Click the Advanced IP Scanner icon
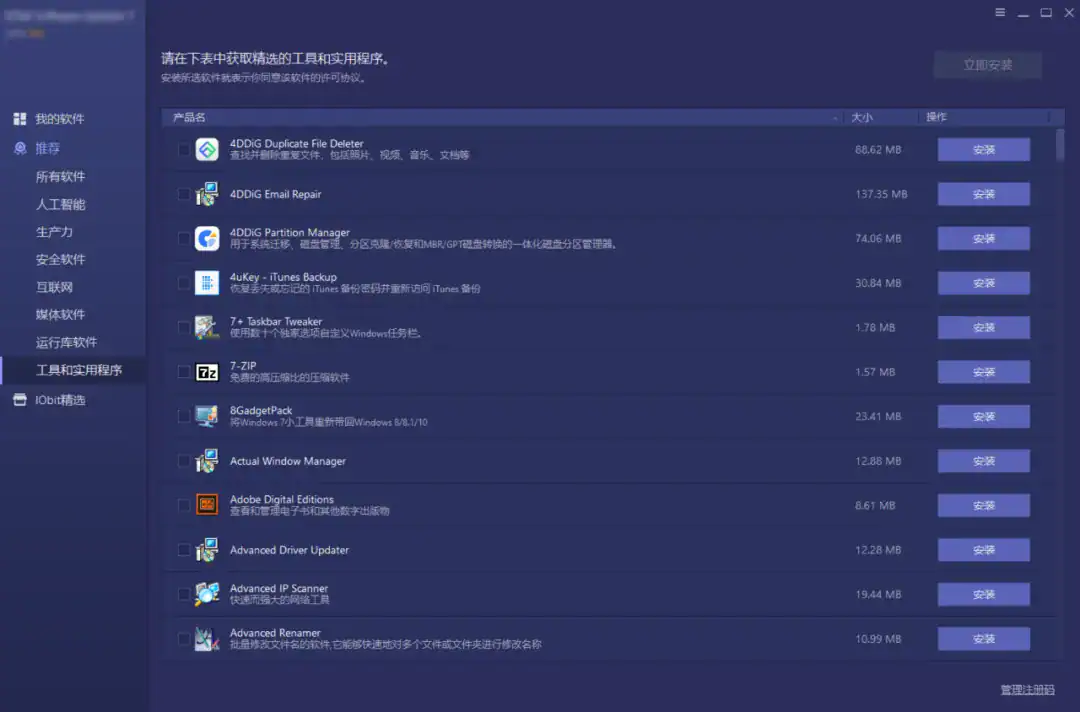This screenshot has width=1080, height=712. point(207,594)
